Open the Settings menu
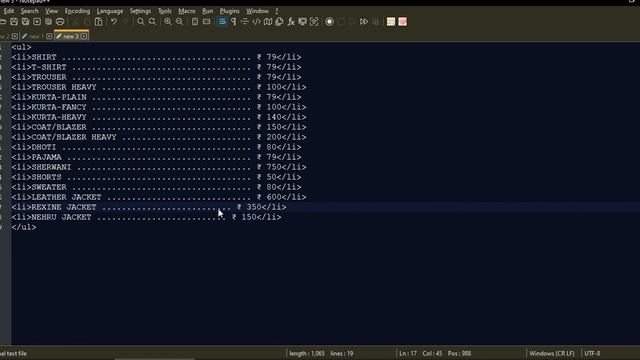Image resolution: width=640 pixels, height=360 pixels. coord(140,11)
